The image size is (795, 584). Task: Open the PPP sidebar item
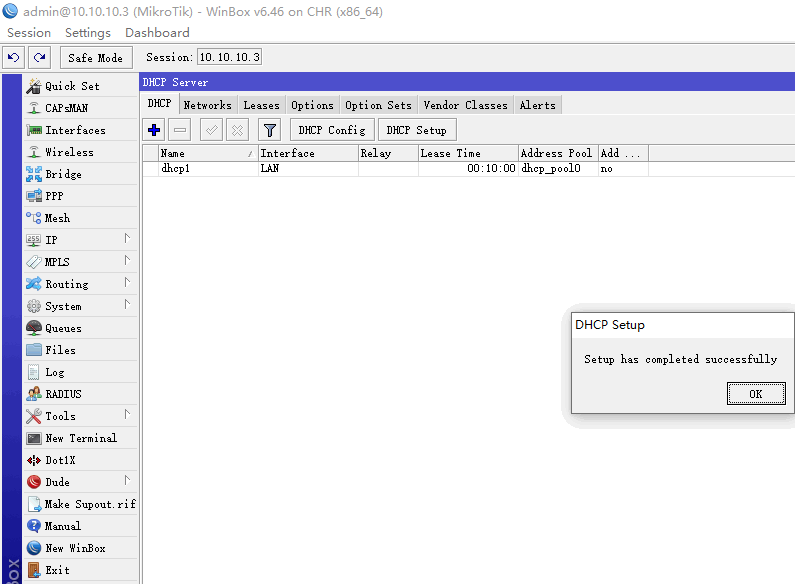pyautogui.click(x=81, y=196)
